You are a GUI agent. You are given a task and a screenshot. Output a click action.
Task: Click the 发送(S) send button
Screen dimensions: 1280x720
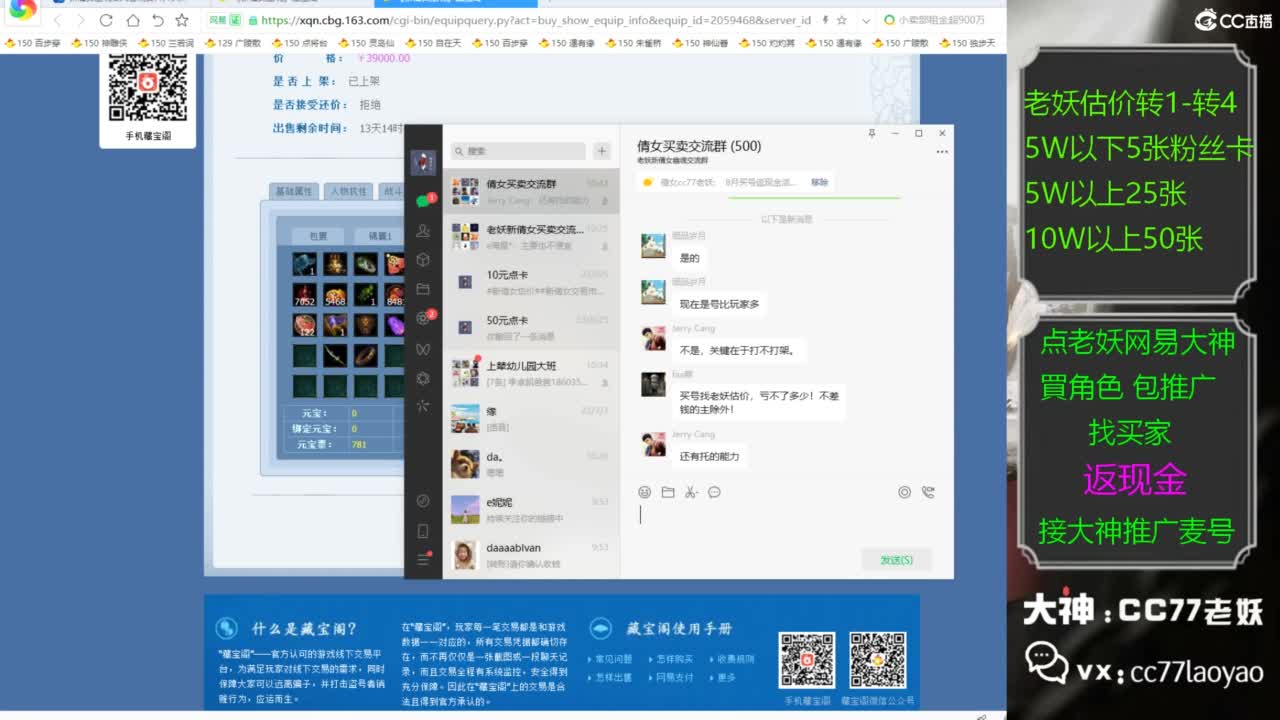coord(897,558)
